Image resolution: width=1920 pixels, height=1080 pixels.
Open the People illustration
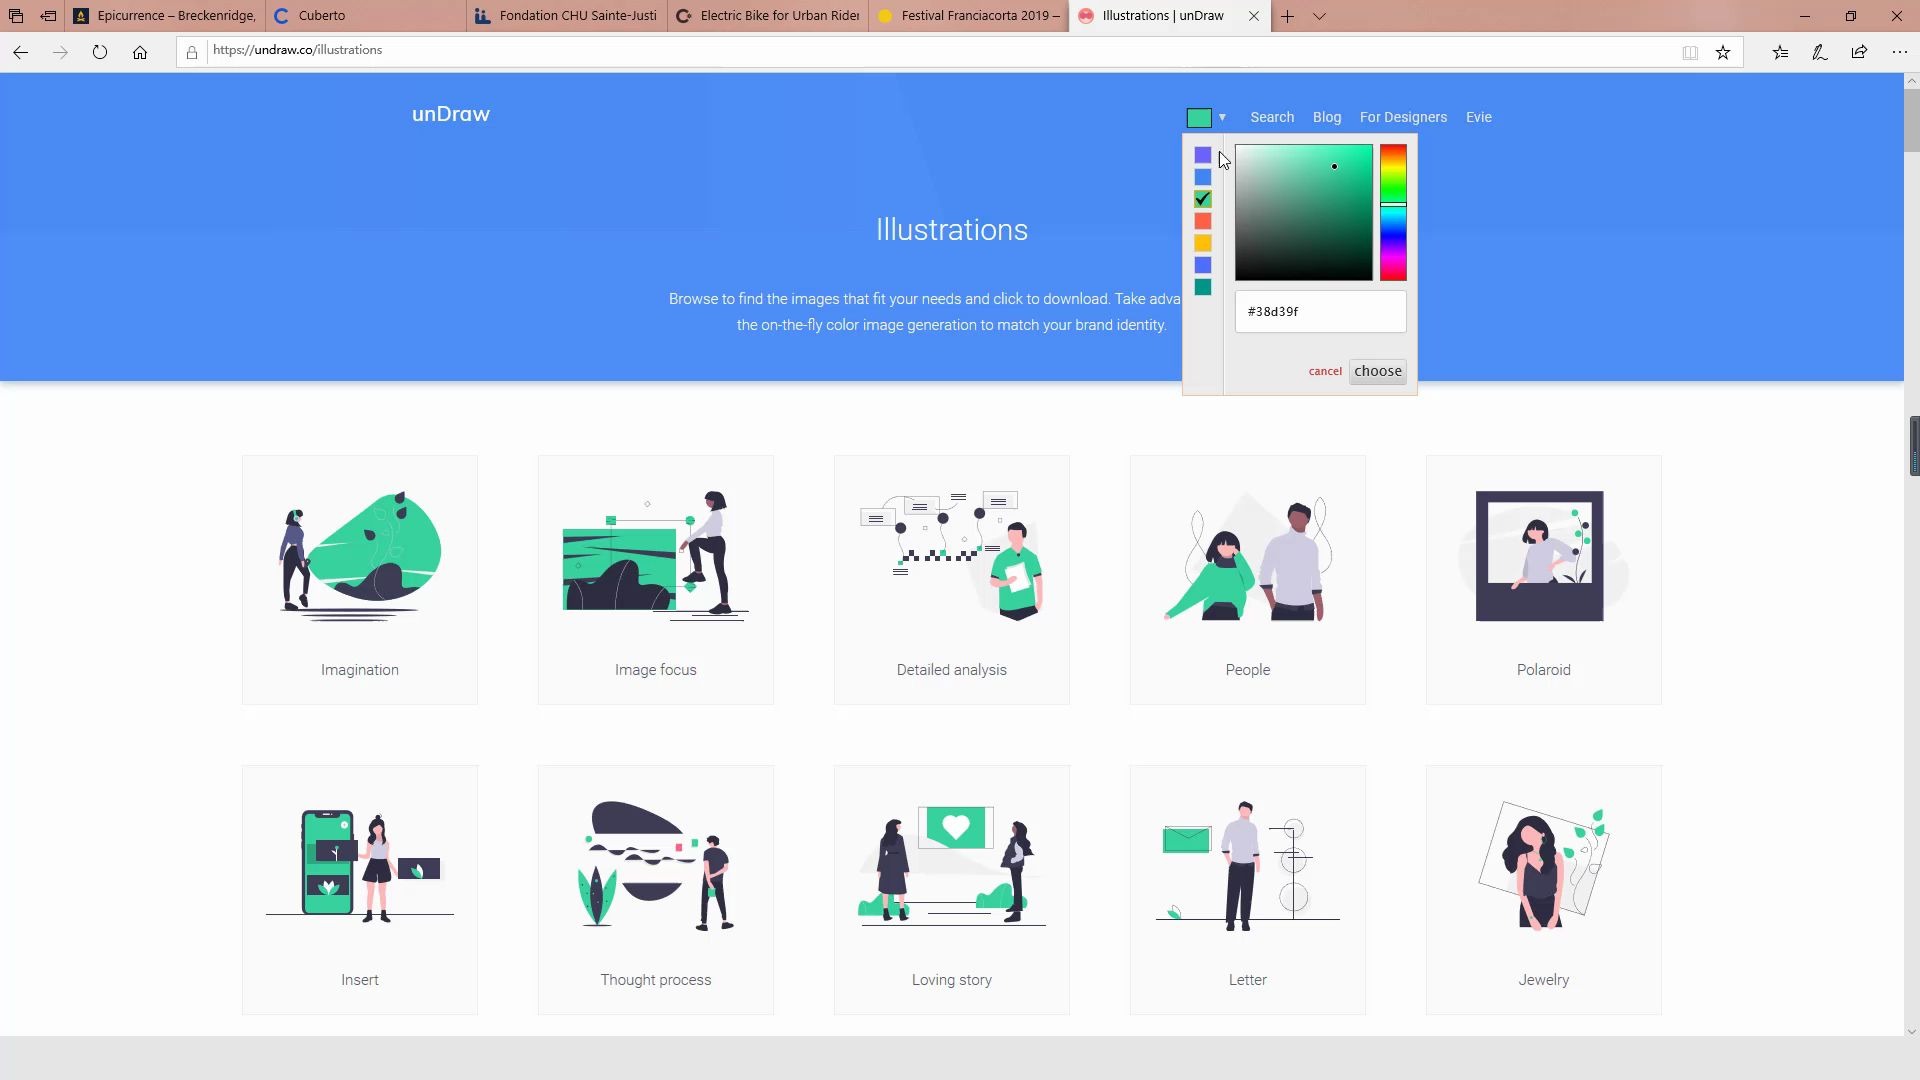[1248, 580]
